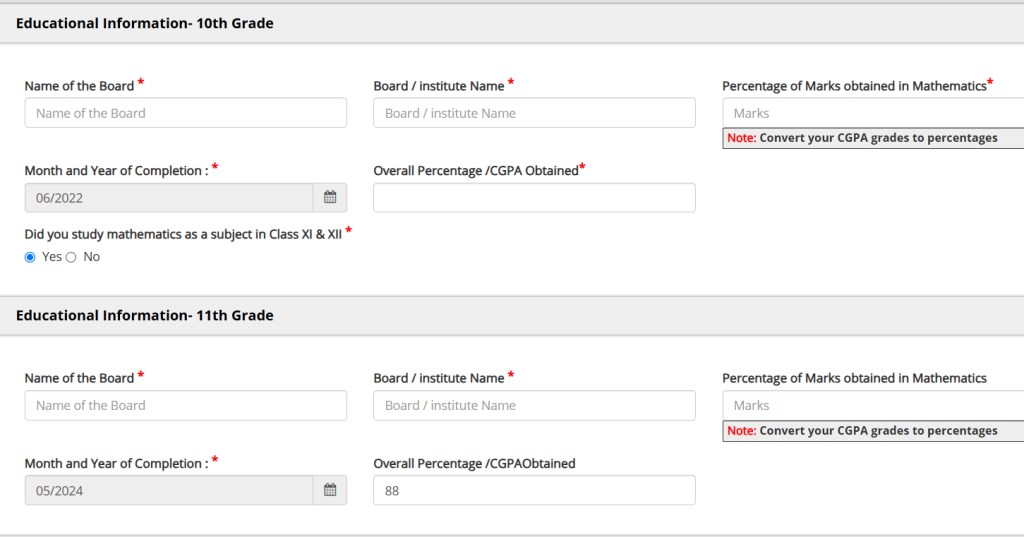Screen dimensions: 1024x537
Task: Click the Educational Information- 10th Grade header
Action: click(145, 23)
